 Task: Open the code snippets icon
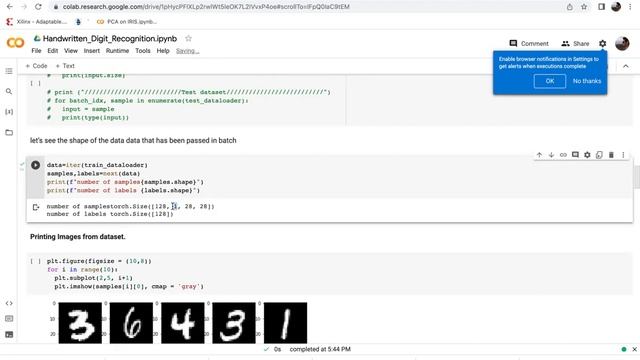9,303
